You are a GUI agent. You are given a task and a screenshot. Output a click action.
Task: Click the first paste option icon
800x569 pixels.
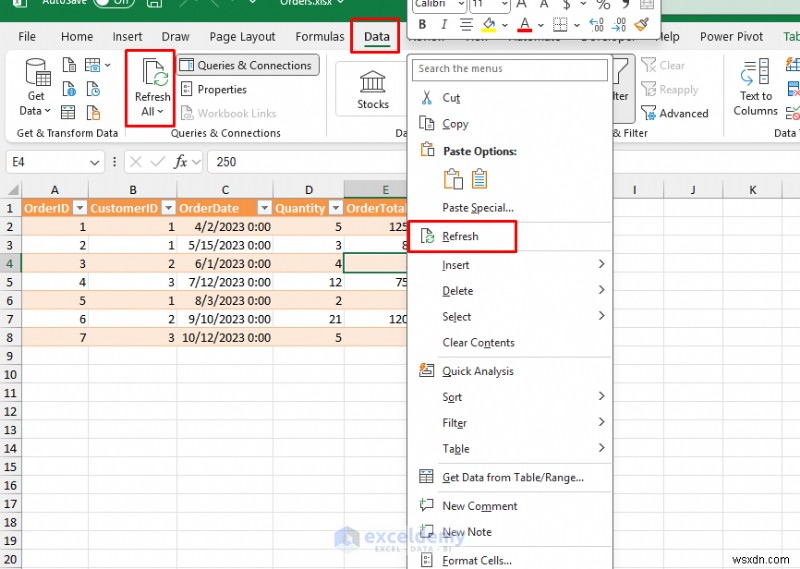click(x=453, y=179)
